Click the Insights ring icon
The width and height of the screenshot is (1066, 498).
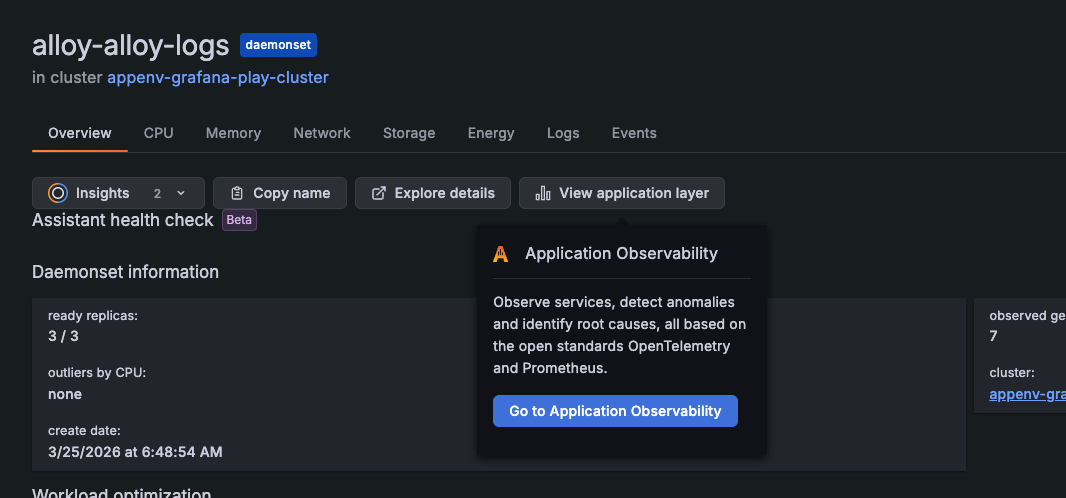(58, 193)
